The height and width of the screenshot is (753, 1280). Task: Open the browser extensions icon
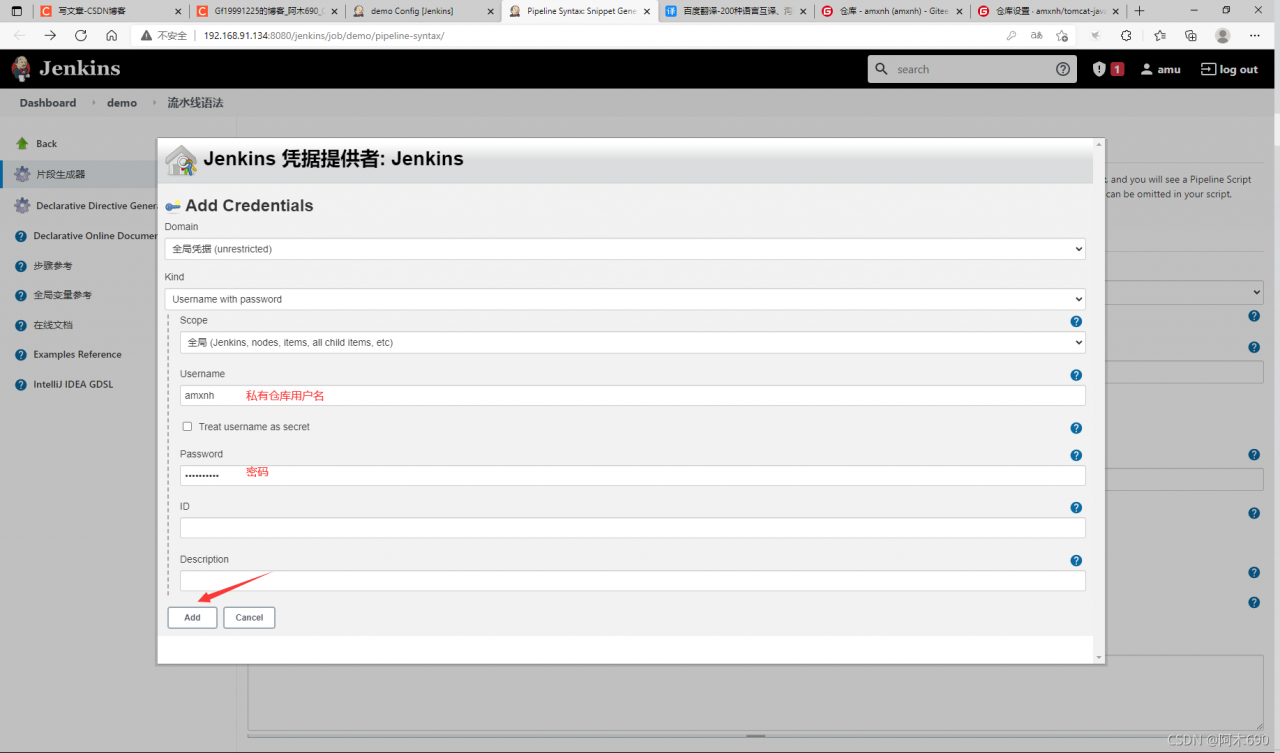(x=1126, y=35)
